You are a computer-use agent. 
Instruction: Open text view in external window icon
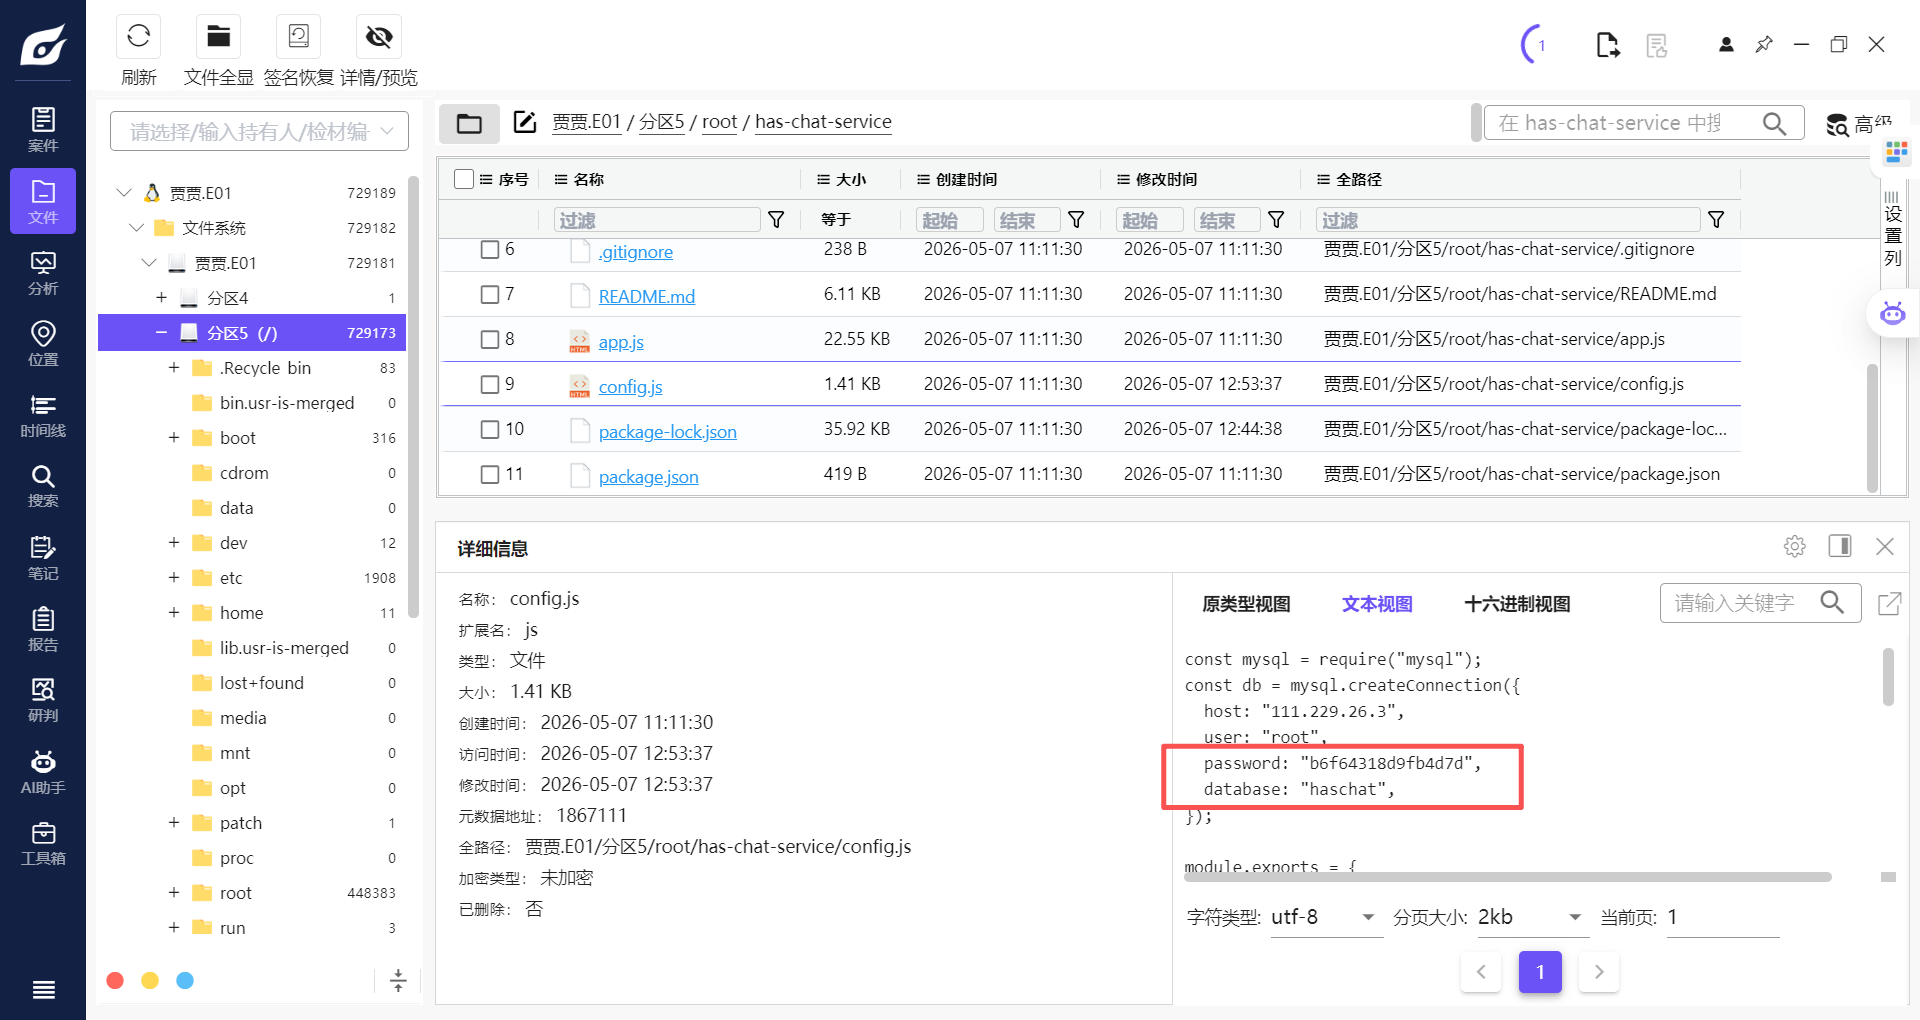coord(1889,603)
